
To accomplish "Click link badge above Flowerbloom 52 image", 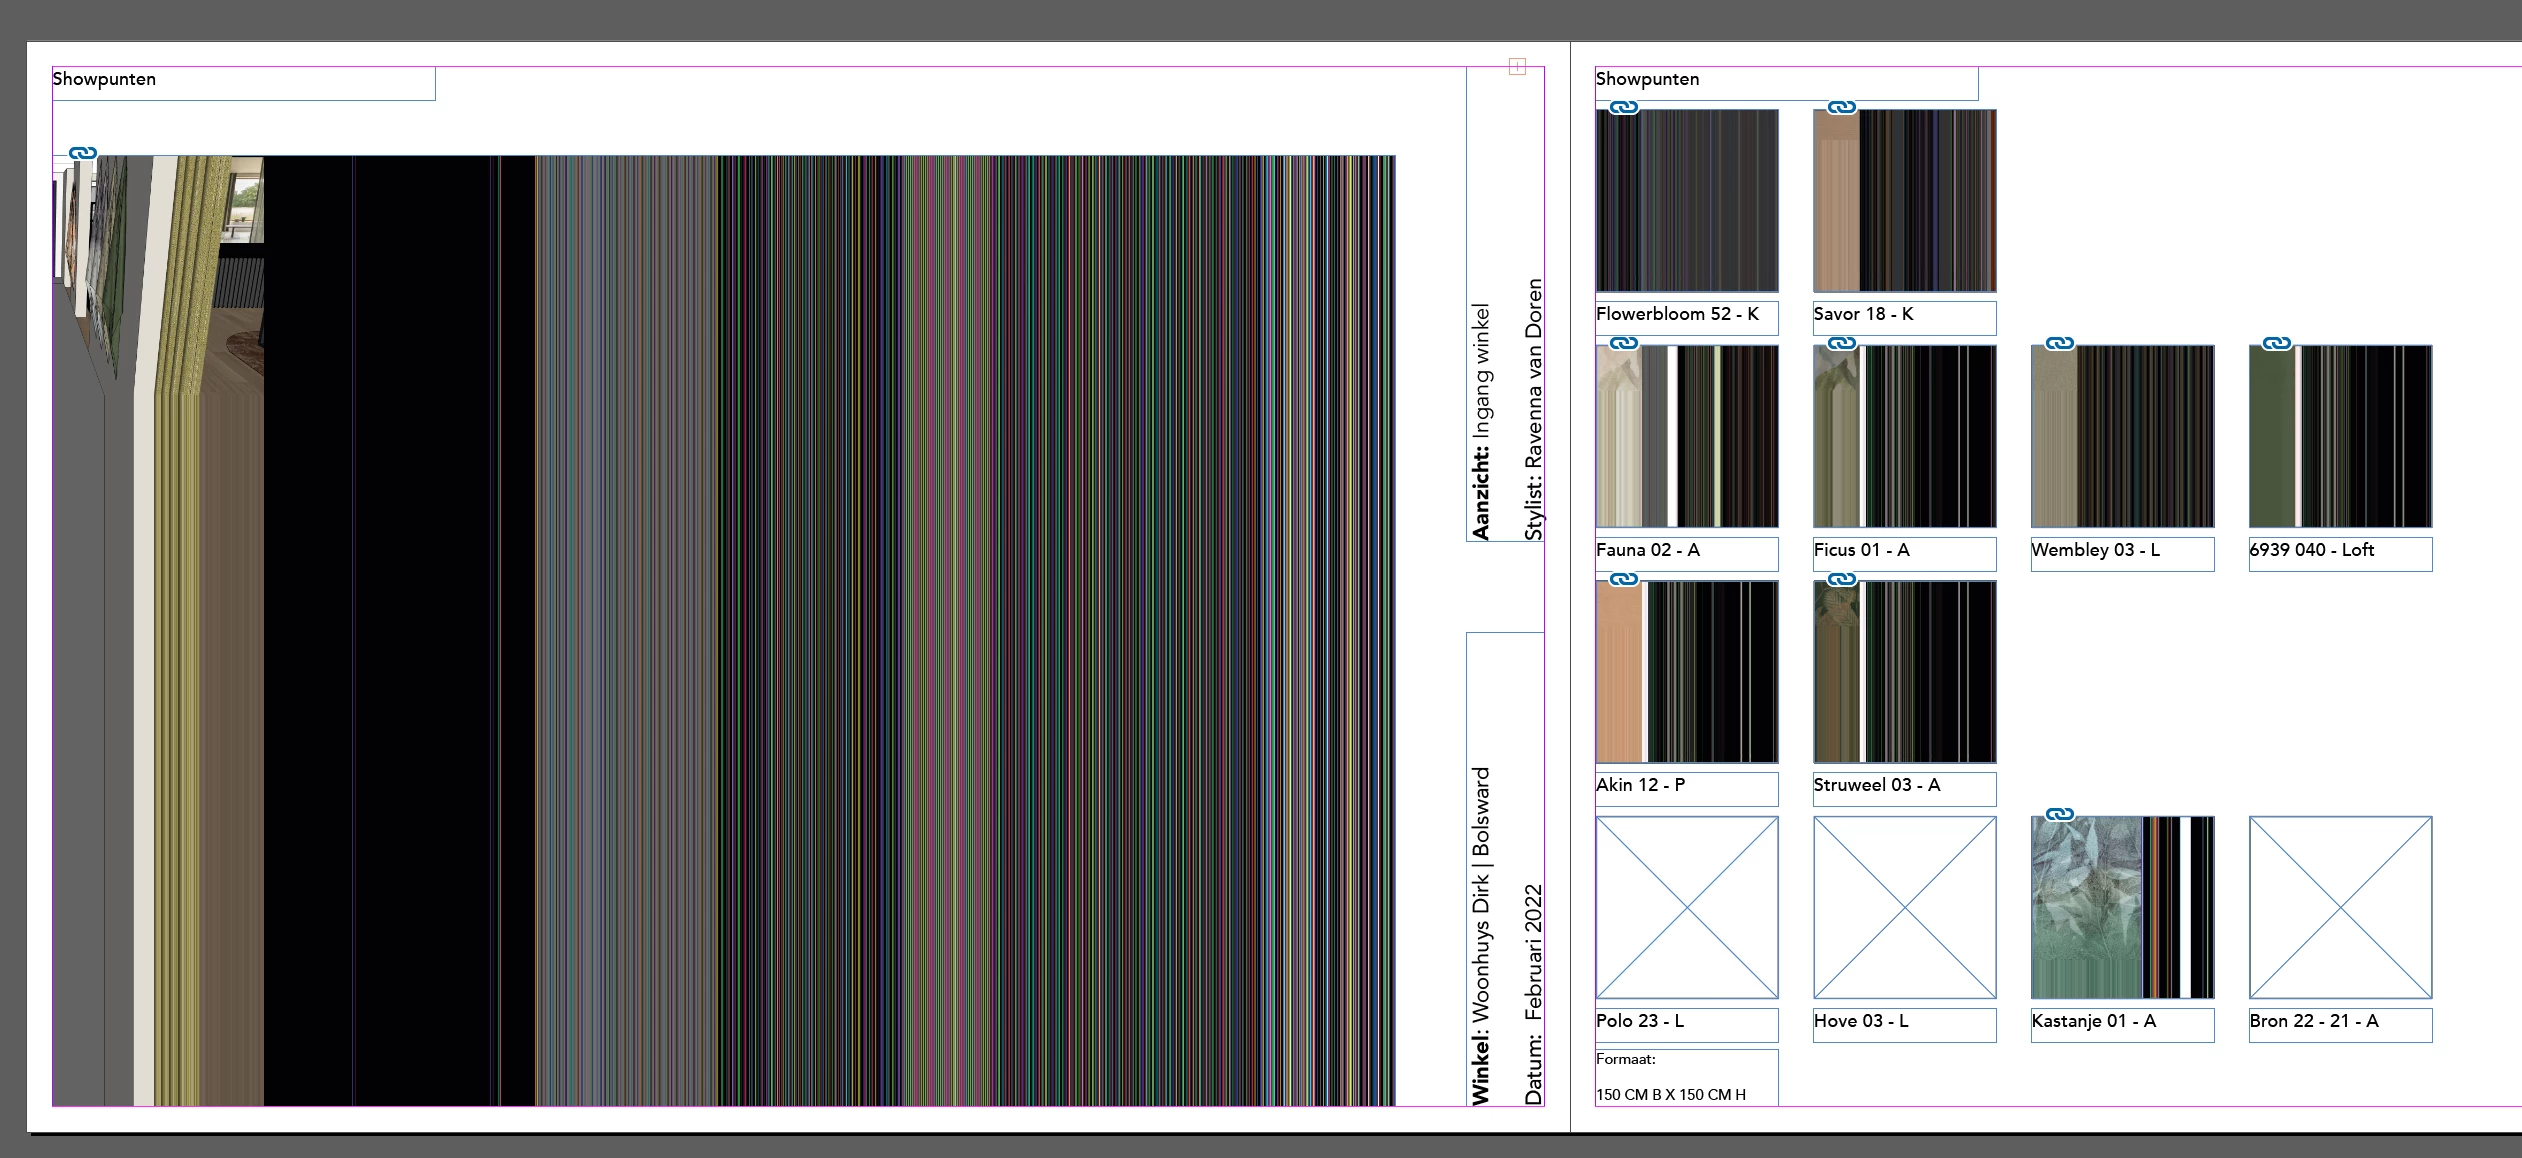I will click(x=1624, y=108).
